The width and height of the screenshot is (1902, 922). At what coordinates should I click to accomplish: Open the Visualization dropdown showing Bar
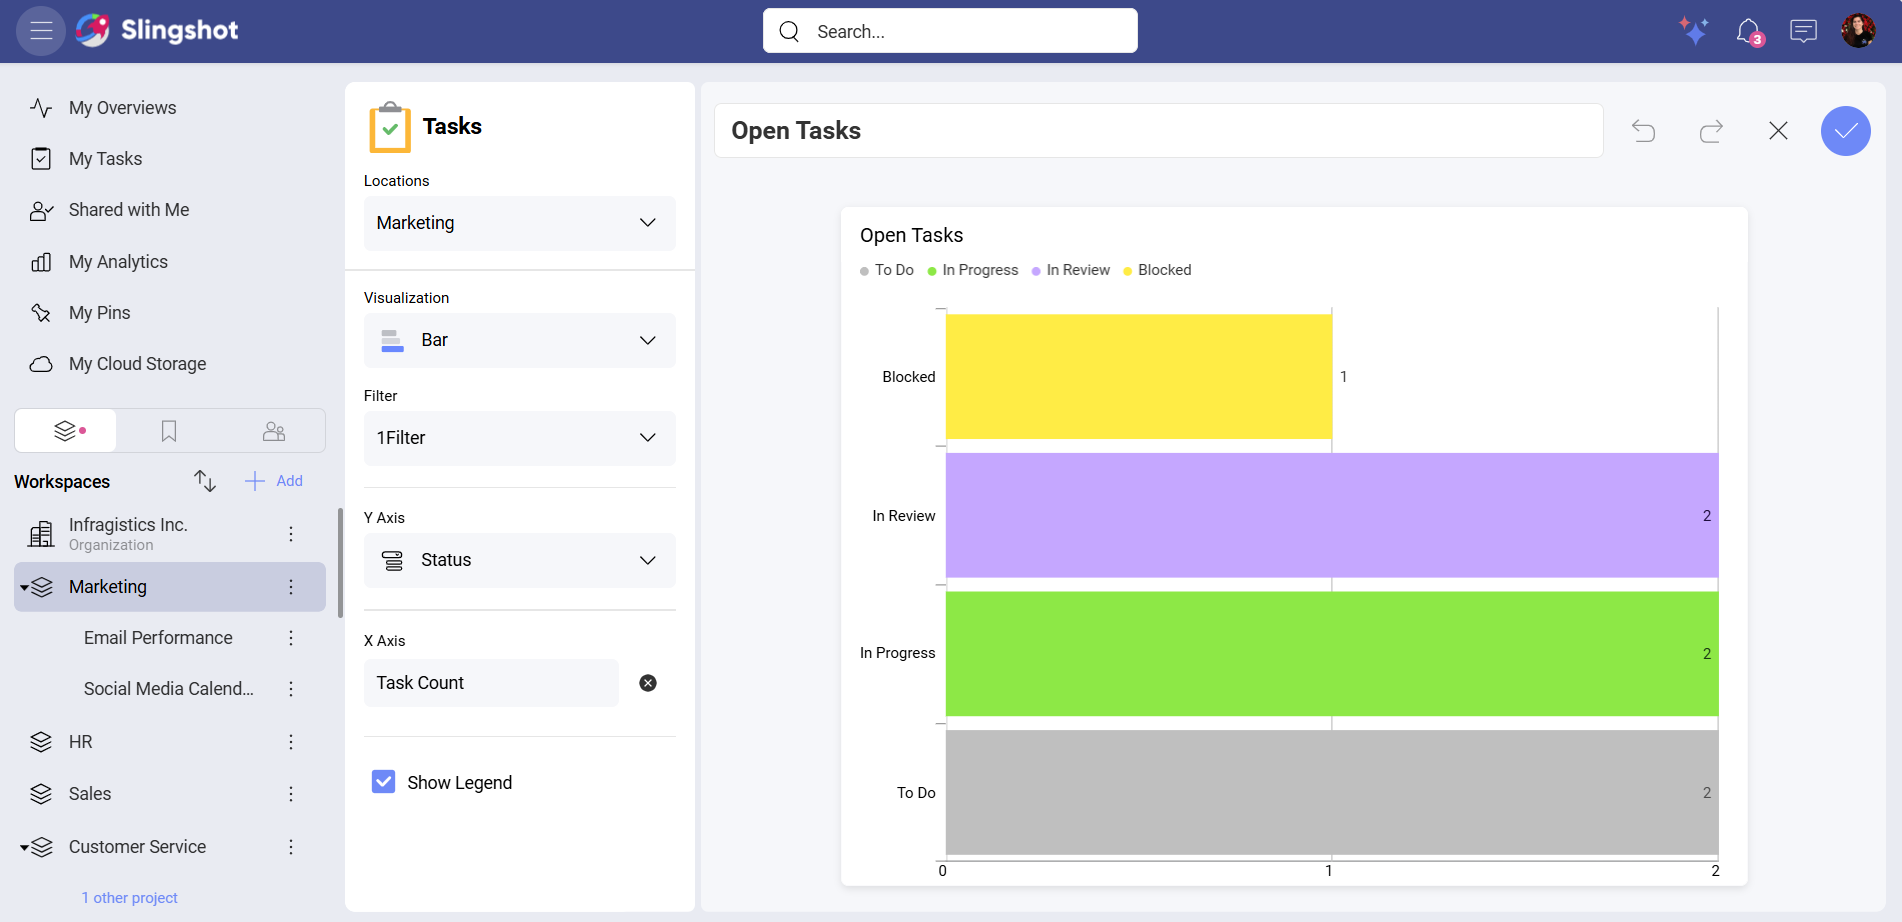(x=519, y=340)
